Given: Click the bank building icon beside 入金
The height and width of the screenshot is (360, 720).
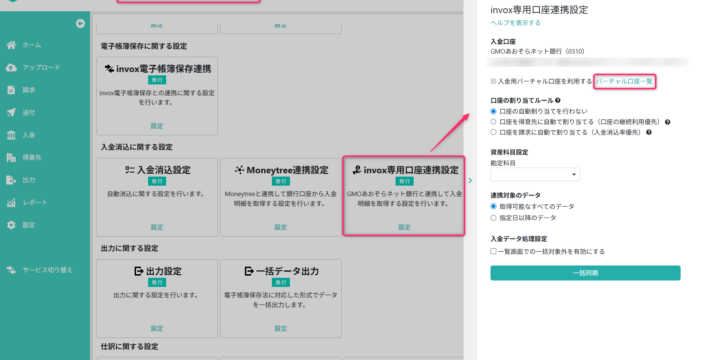Looking at the screenshot, I should (11, 135).
